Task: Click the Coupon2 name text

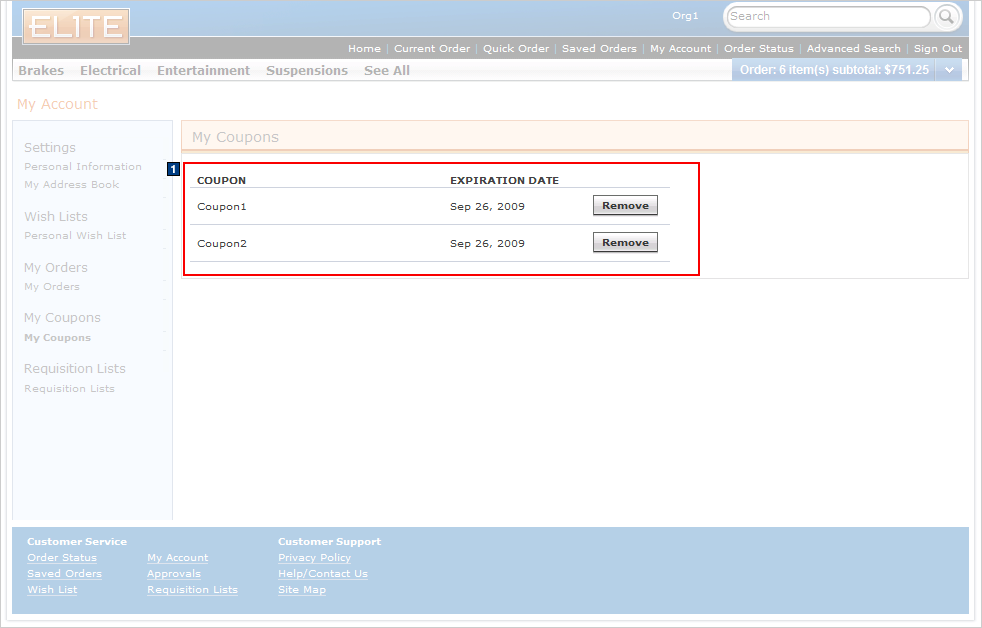Action: click(x=222, y=244)
